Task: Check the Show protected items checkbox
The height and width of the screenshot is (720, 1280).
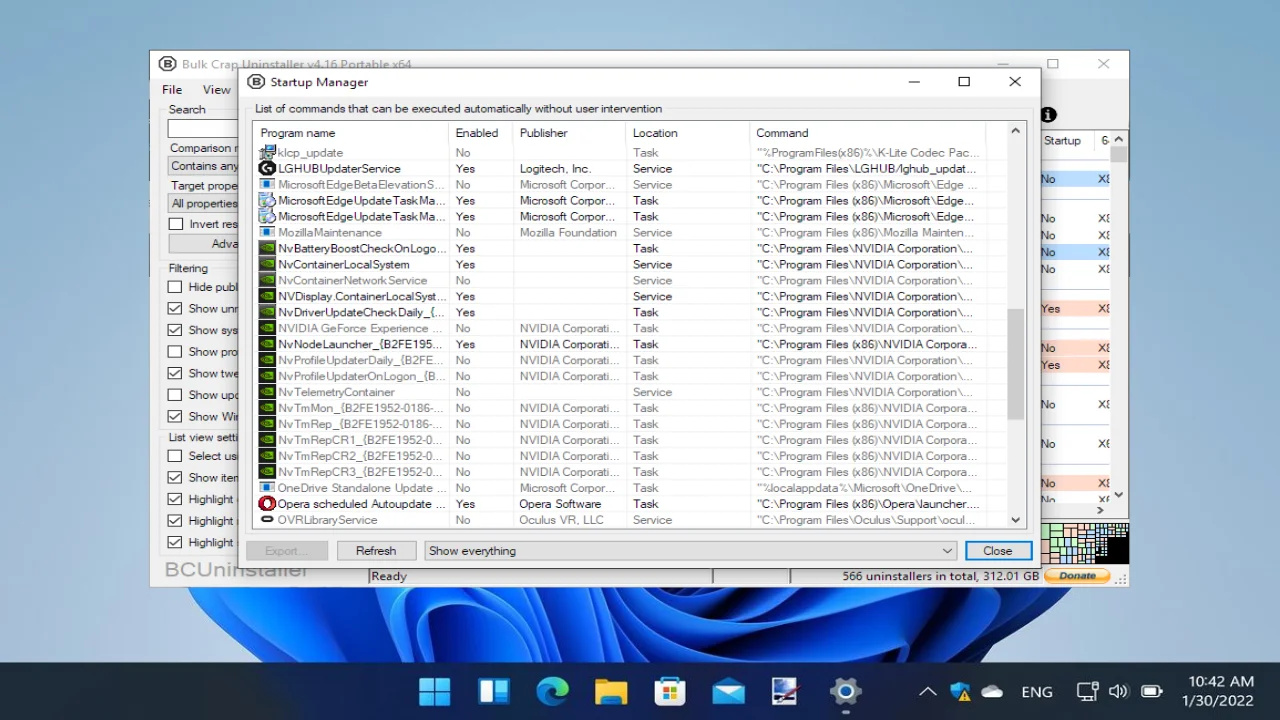Action: pyautogui.click(x=175, y=352)
